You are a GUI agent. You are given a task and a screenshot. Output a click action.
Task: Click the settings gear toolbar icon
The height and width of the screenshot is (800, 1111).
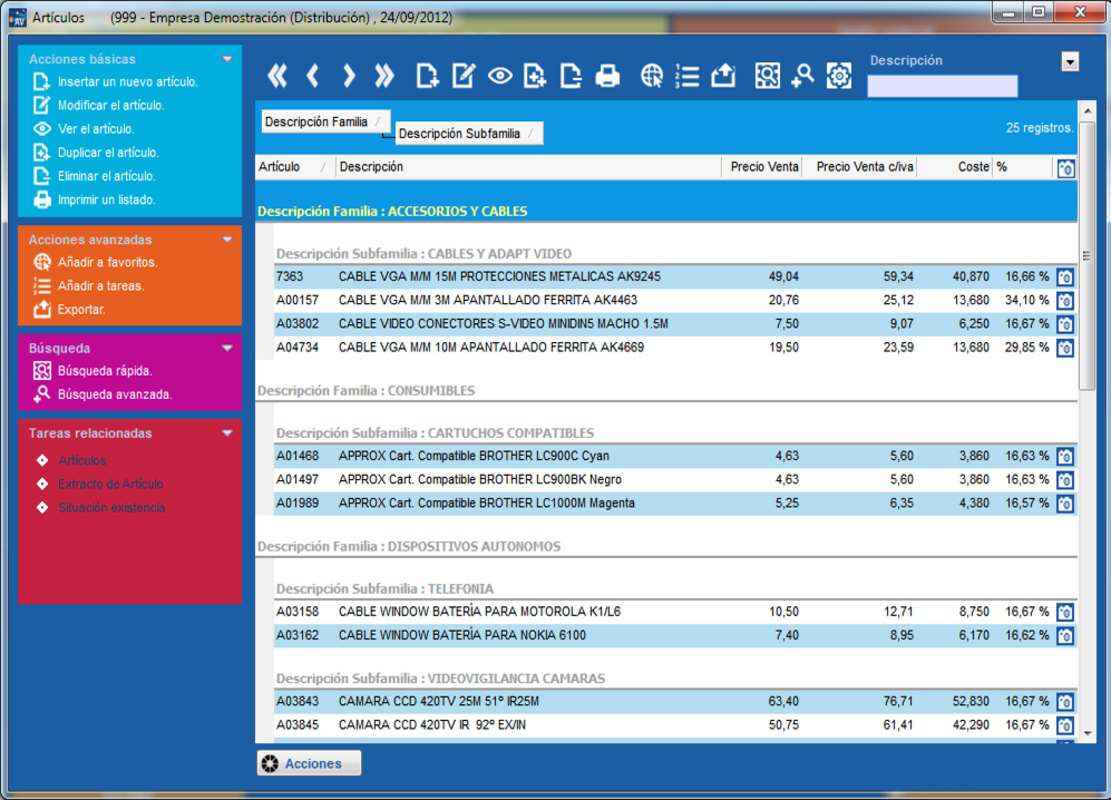839,75
